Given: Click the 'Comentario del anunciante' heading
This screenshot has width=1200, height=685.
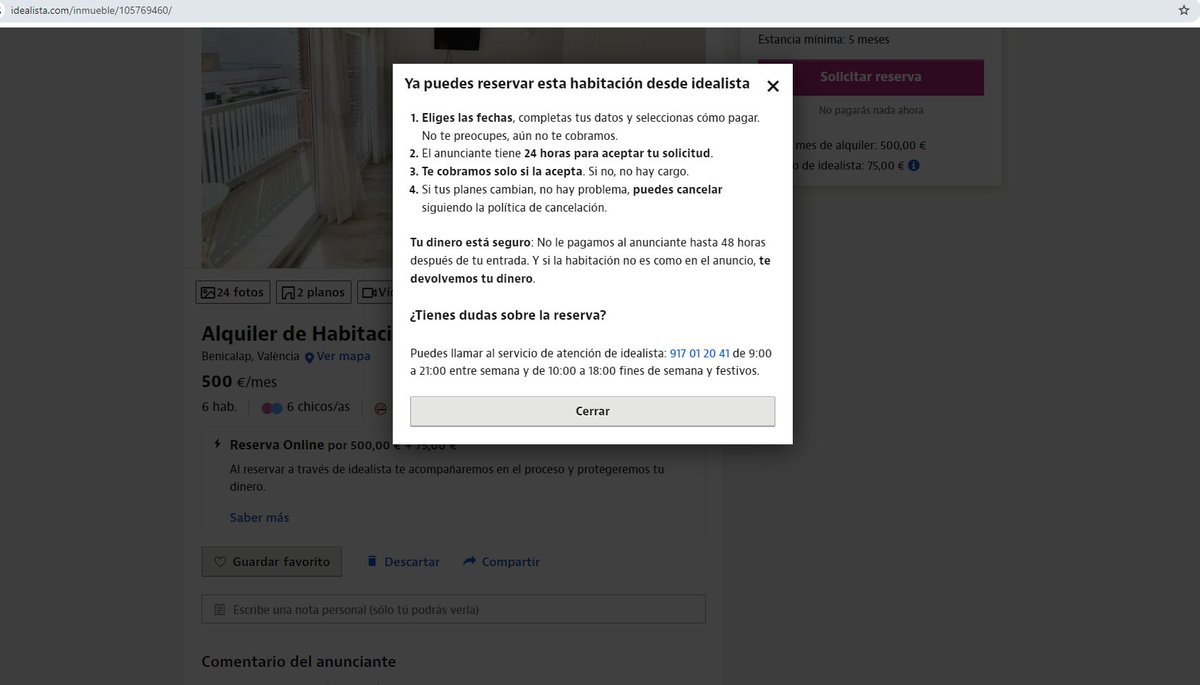Looking at the screenshot, I should pyautogui.click(x=299, y=662).
